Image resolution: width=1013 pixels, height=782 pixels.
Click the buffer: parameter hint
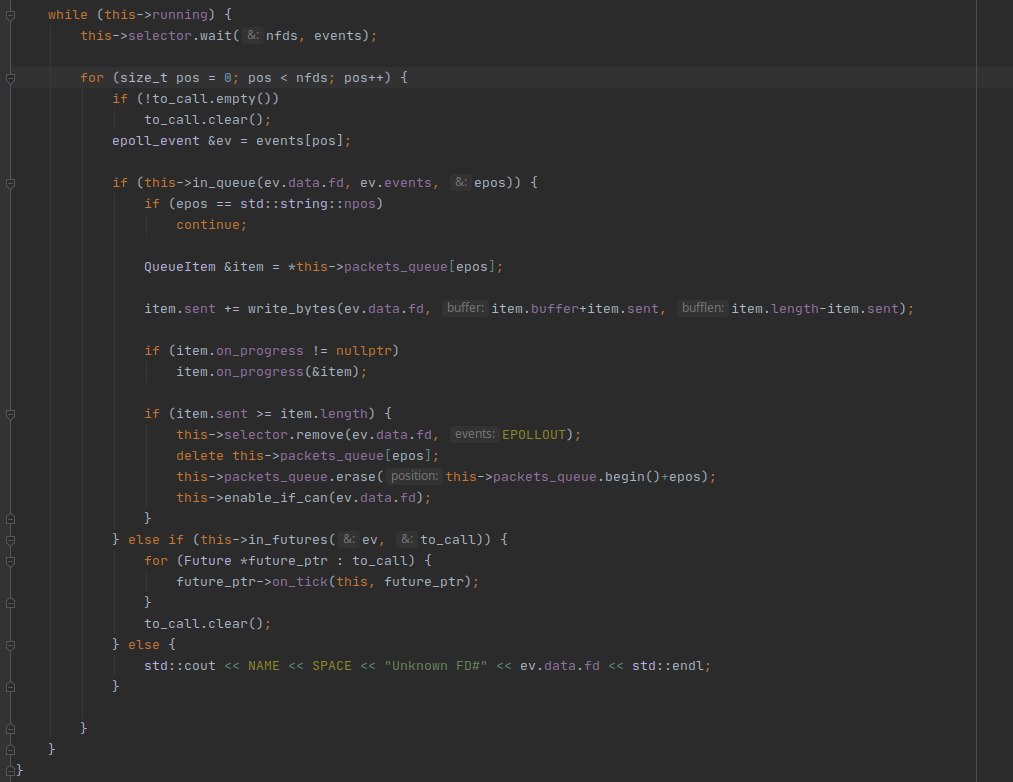tap(465, 308)
